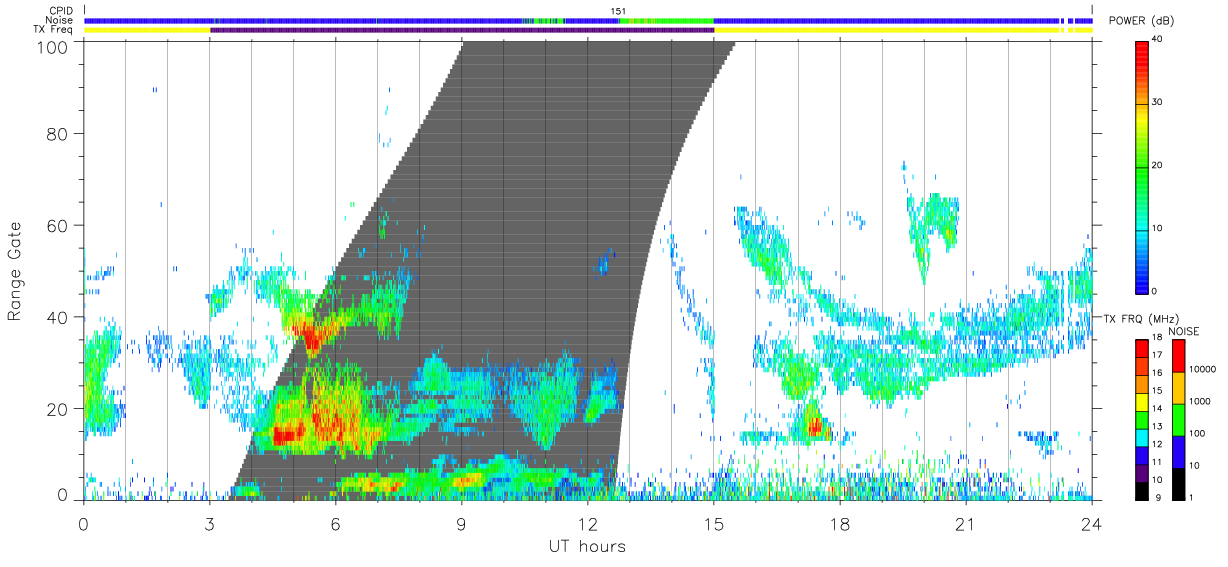
Task: Click Range Gate tick label 80
Action: 59,133
